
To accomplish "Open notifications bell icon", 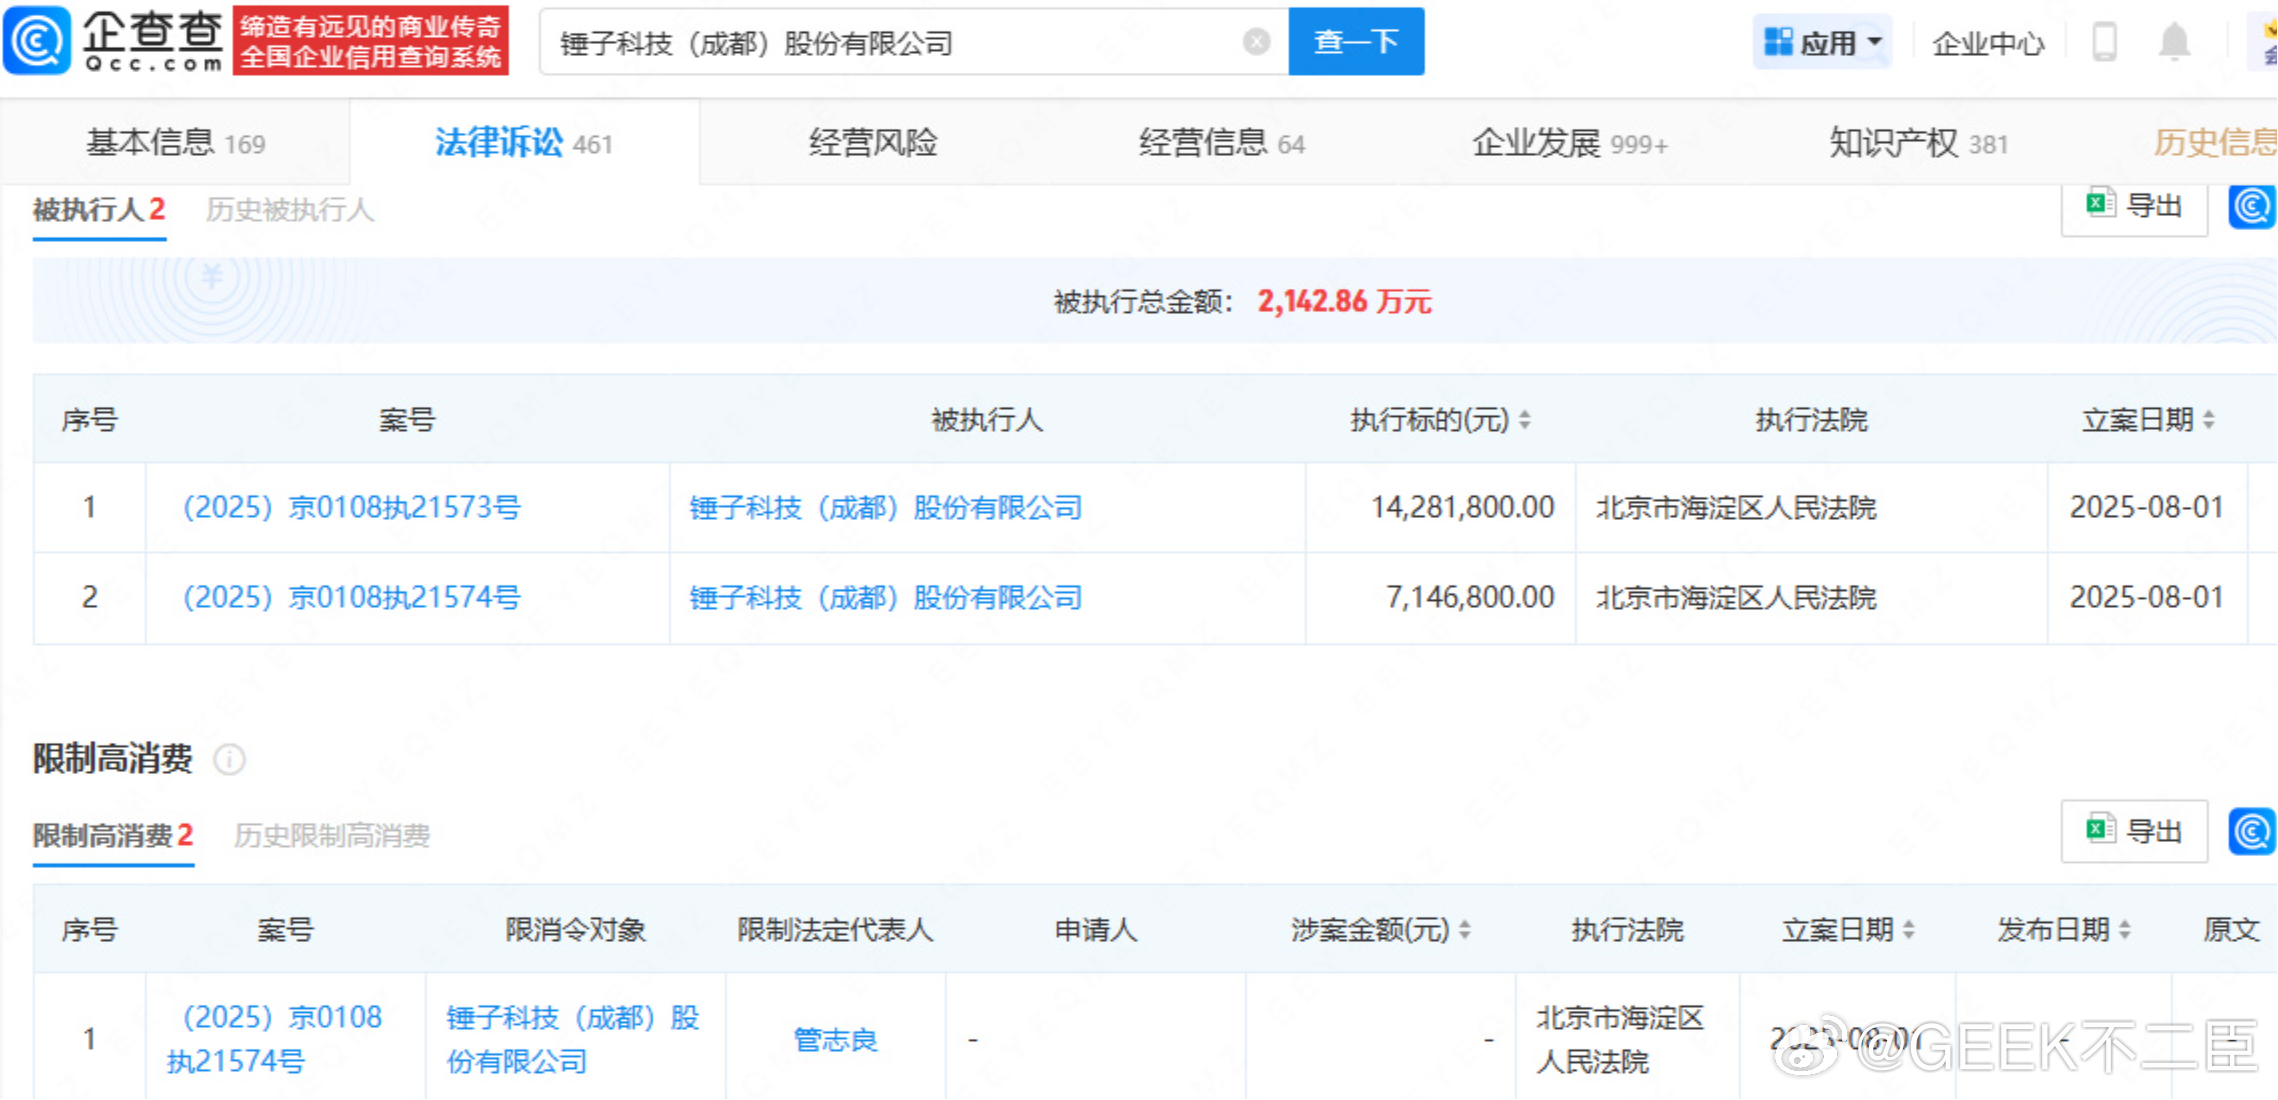I will (x=2174, y=42).
